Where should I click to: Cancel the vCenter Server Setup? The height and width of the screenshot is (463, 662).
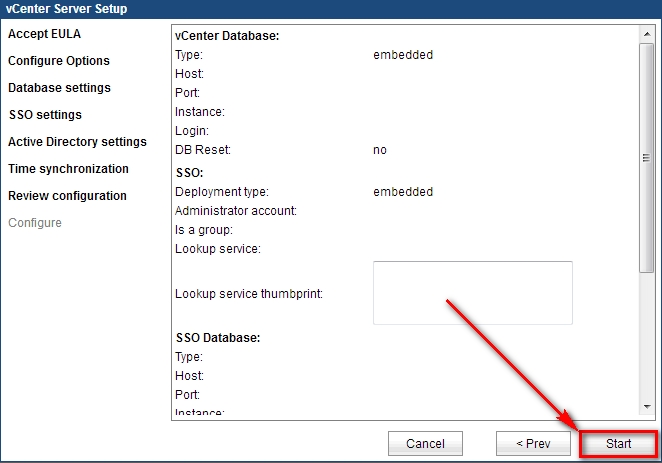[x=425, y=444]
